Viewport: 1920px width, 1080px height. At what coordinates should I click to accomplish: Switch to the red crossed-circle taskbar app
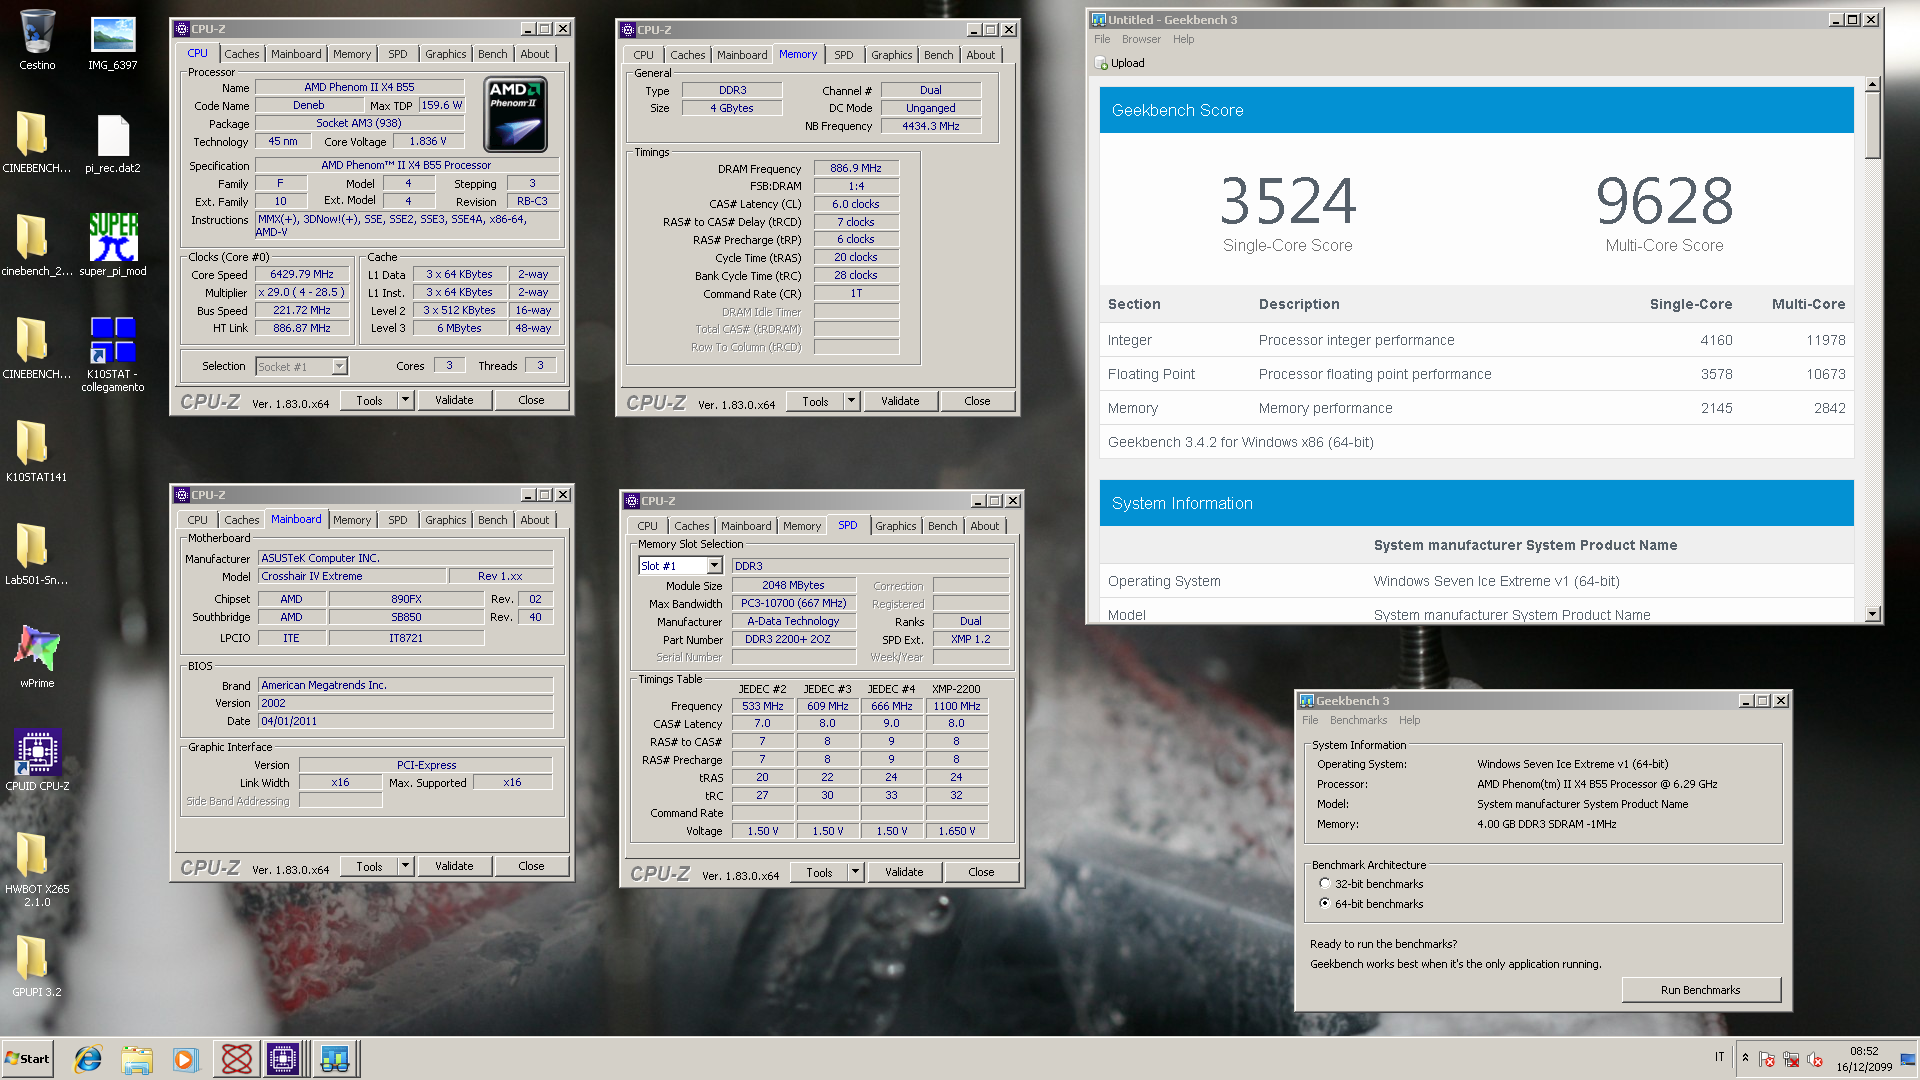tap(236, 1059)
